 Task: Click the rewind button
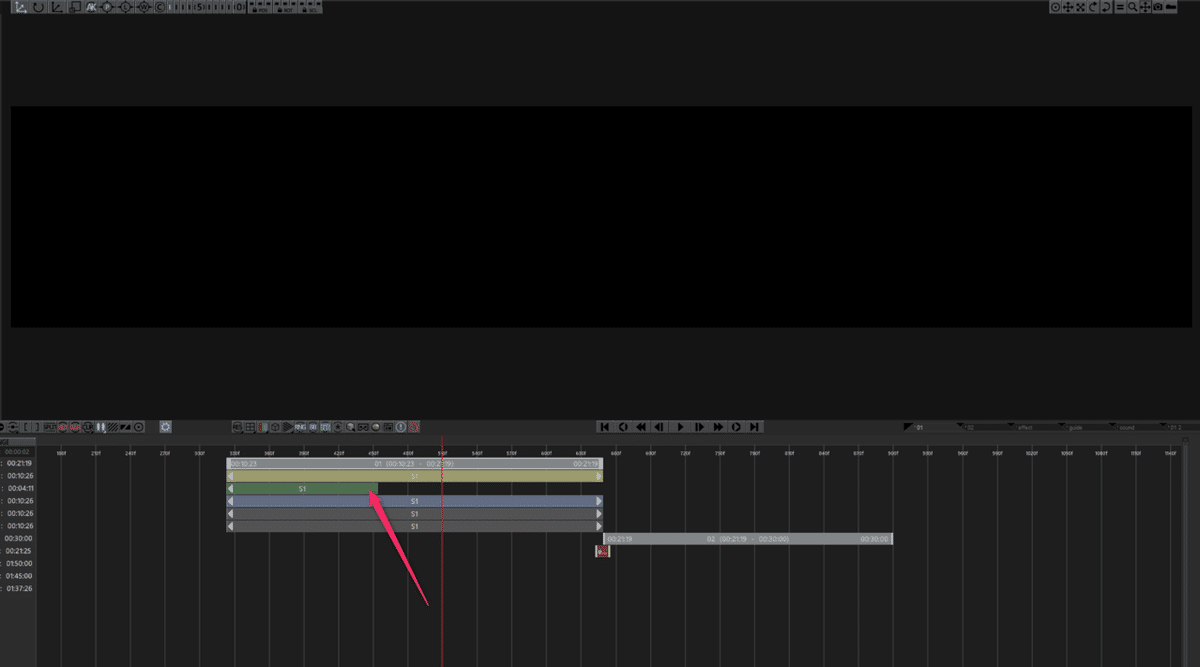641,427
